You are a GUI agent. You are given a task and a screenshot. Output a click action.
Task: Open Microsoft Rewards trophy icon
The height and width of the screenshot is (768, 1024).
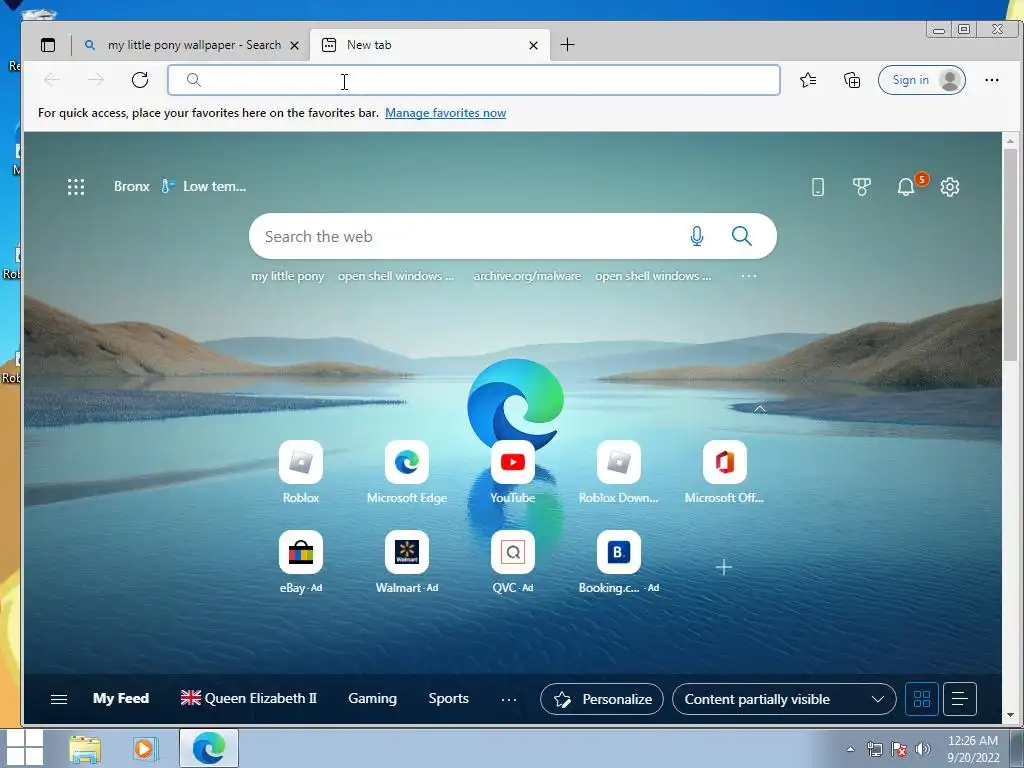tap(861, 187)
